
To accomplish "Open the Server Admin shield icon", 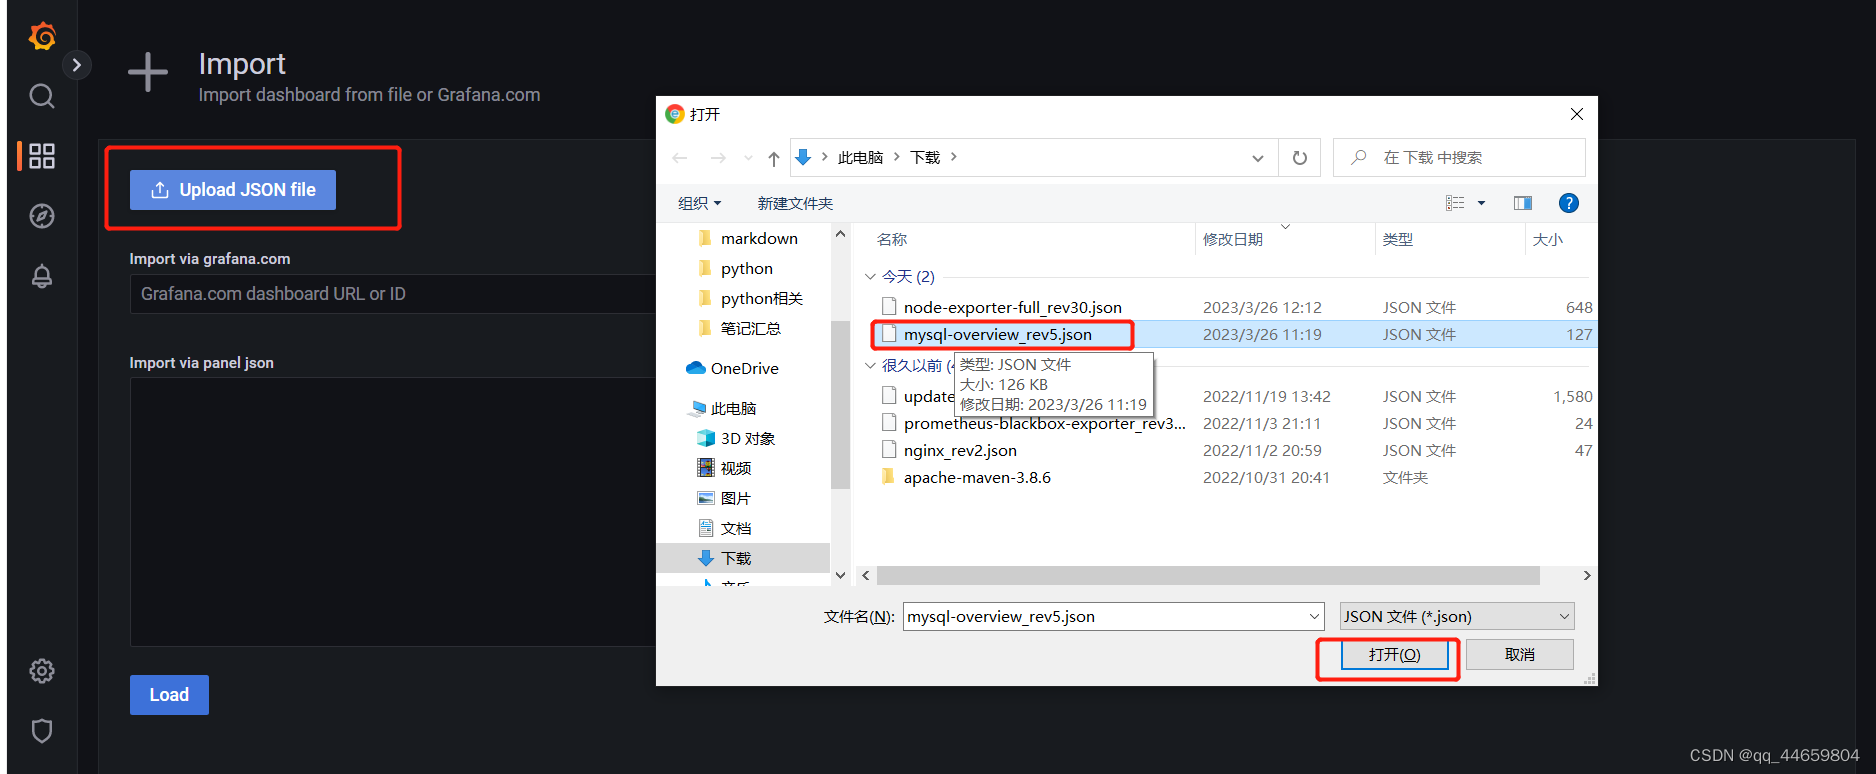I will coord(42,731).
